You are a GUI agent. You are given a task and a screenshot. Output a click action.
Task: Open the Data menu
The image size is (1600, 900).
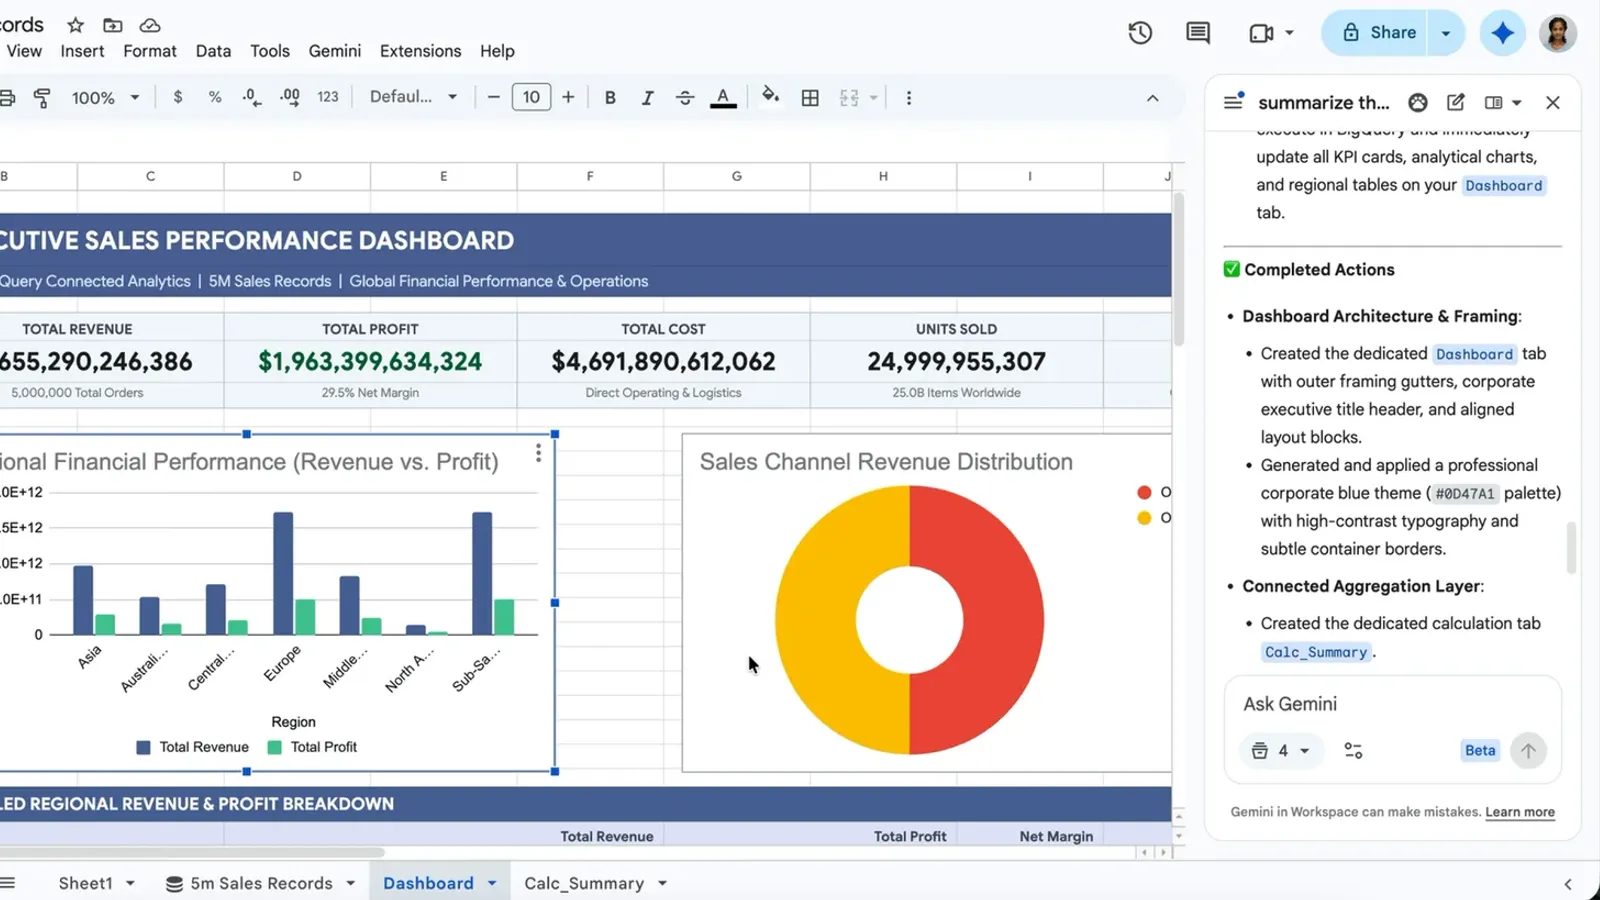coord(213,51)
